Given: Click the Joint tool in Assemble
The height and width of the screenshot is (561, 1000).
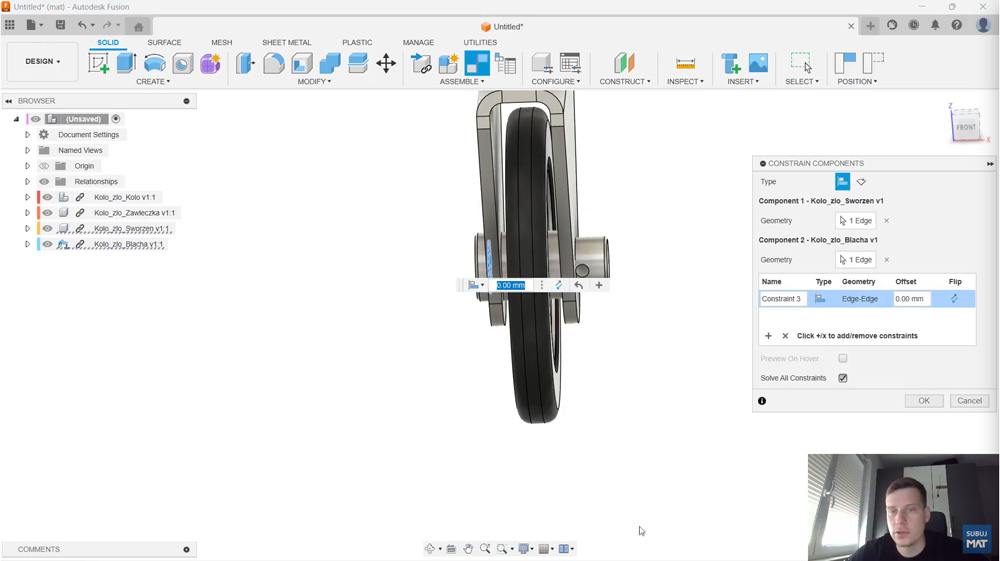Looking at the screenshot, I should tap(477, 63).
